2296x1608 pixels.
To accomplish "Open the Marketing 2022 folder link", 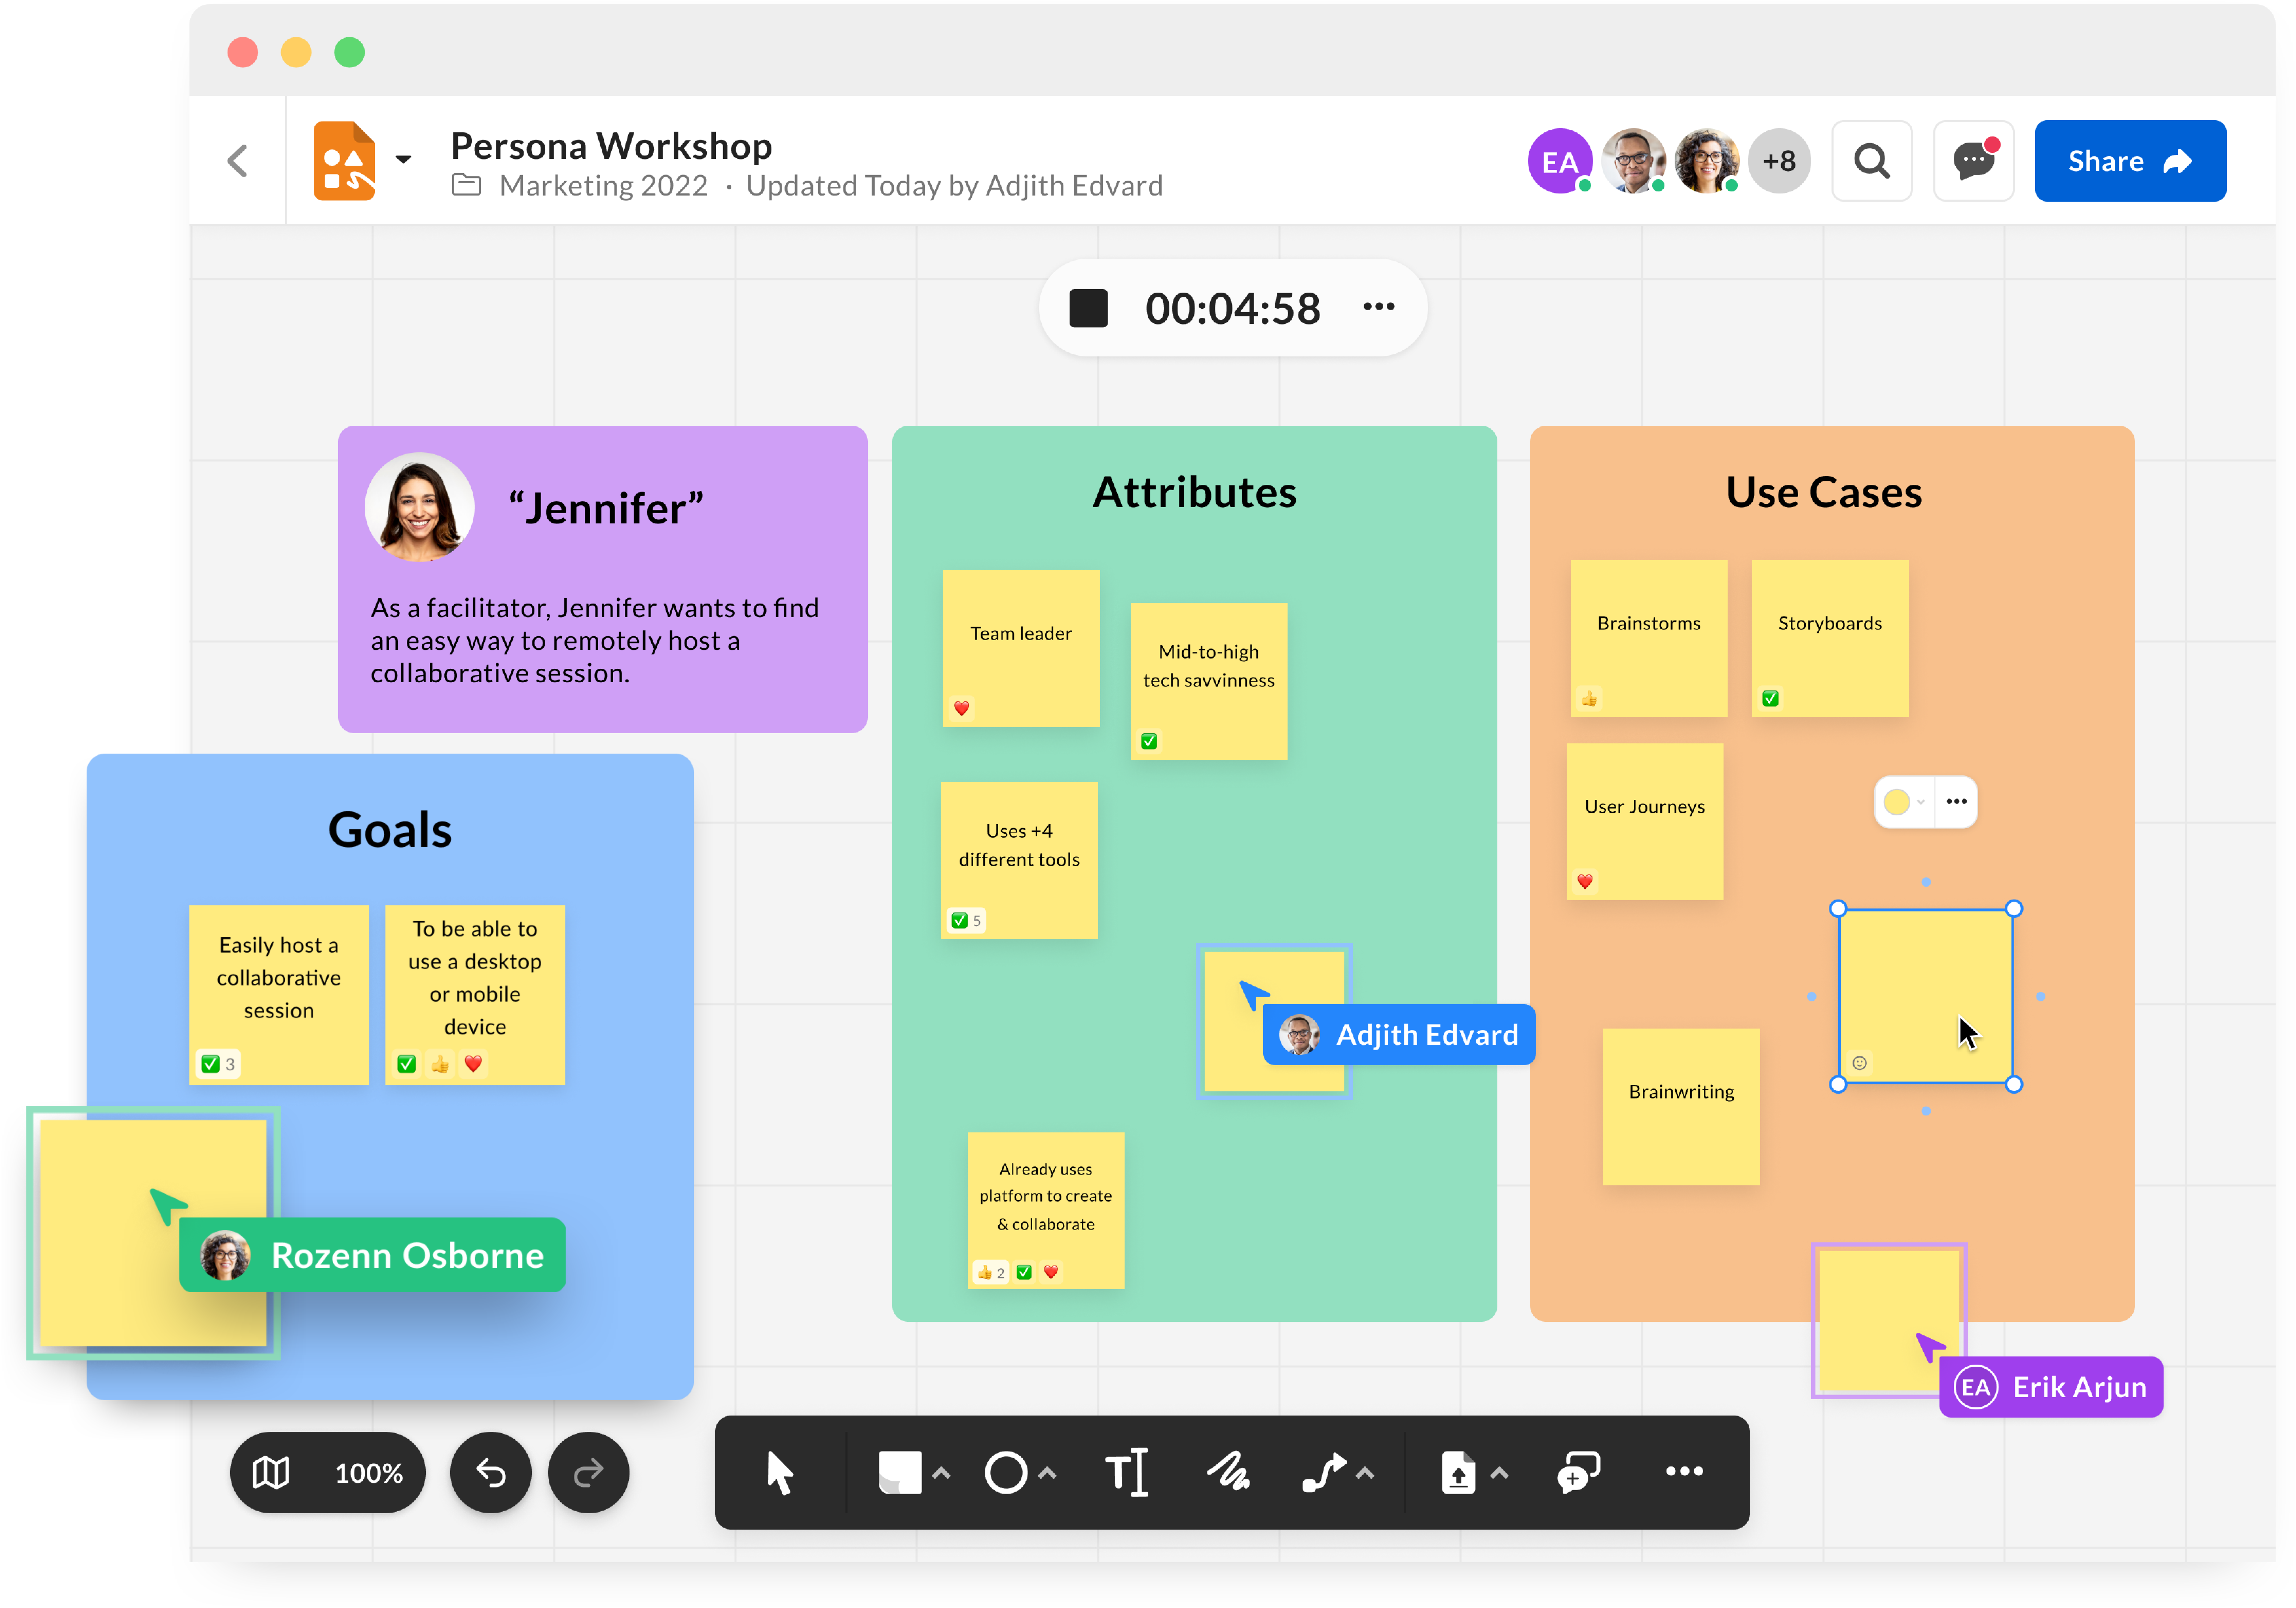I will click(603, 186).
